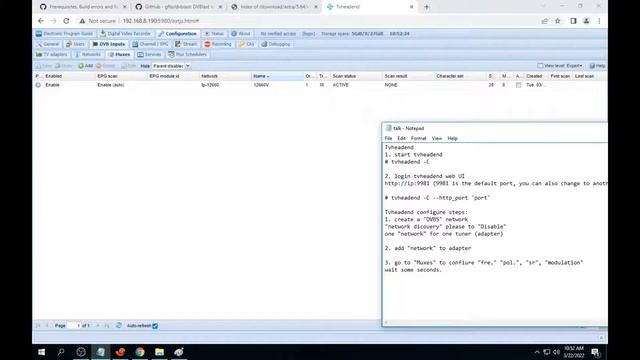The width and height of the screenshot is (640, 360).
Task: Open the Notepad Format menu
Action: pos(418,138)
